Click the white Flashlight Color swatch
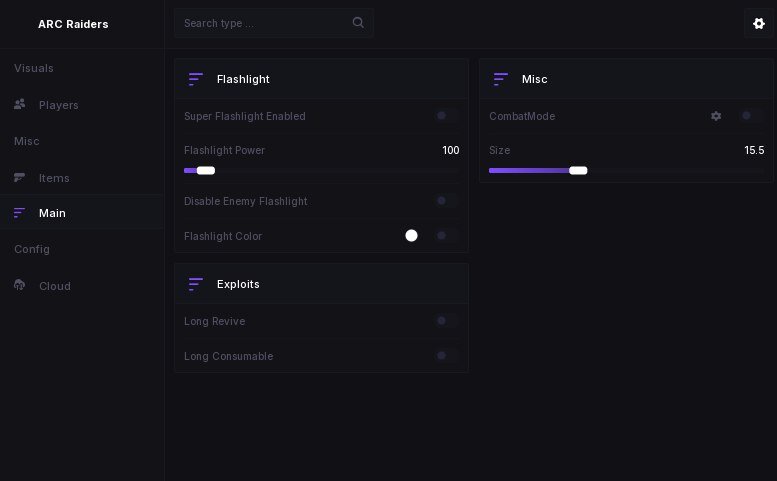This screenshot has height=481, width=777. 411,235
